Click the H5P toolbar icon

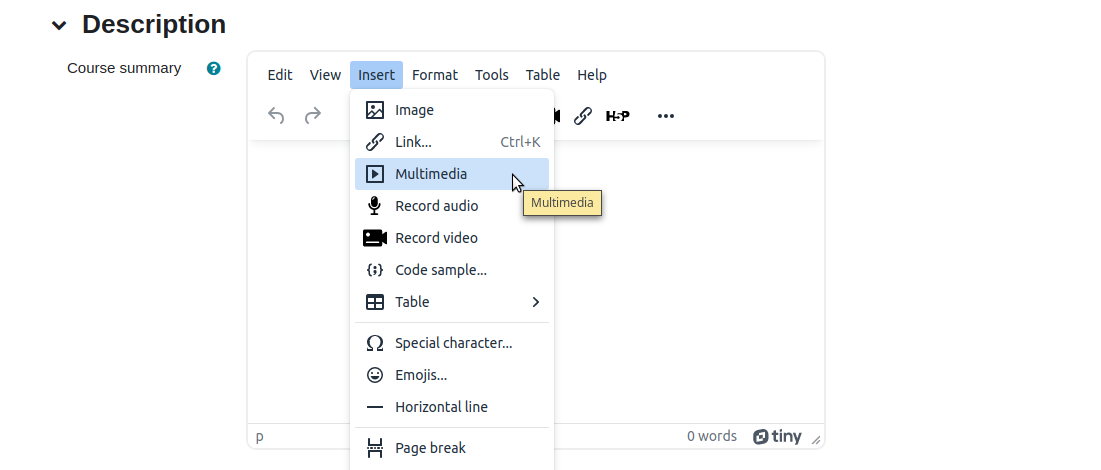coord(618,116)
